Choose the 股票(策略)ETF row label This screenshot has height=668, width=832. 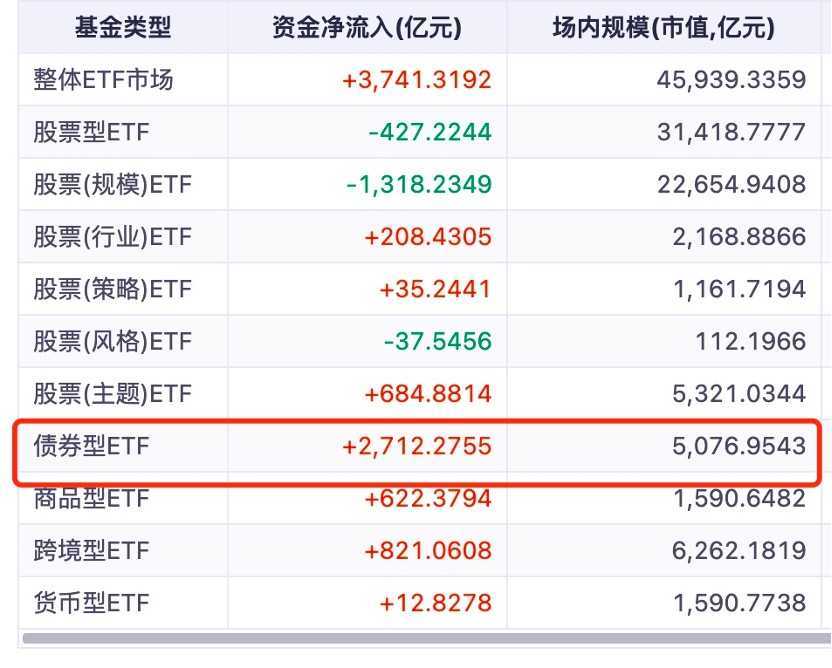click(x=112, y=290)
